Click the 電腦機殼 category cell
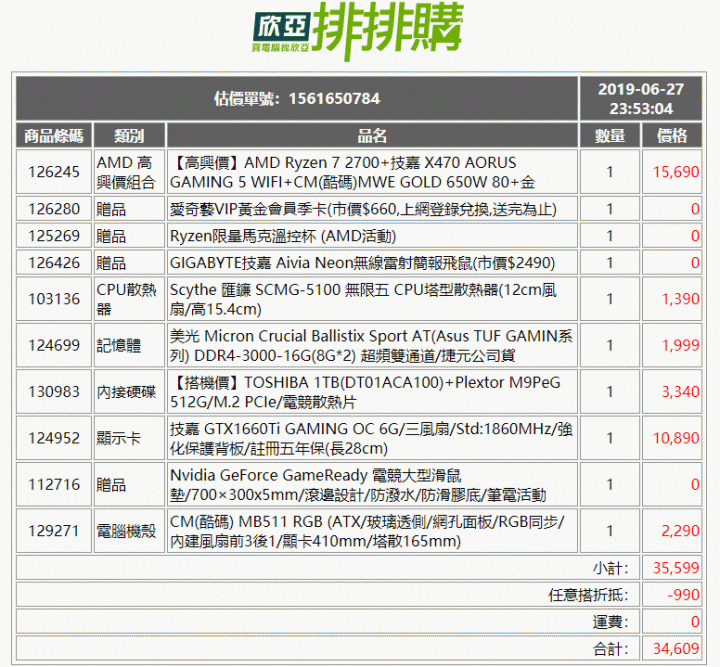 (126, 531)
